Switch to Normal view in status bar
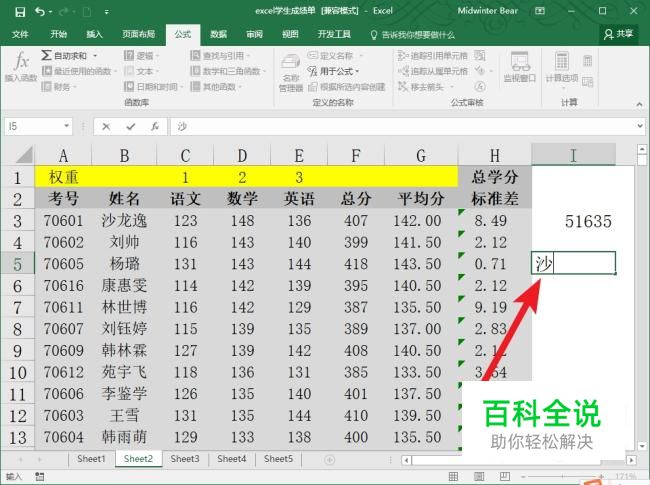This screenshot has height=485, width=650. [454, 477]
